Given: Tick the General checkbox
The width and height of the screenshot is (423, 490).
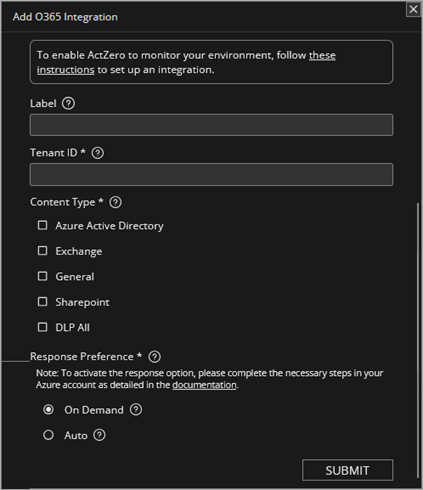Looking at the screenshot, I should click(43, 276).
